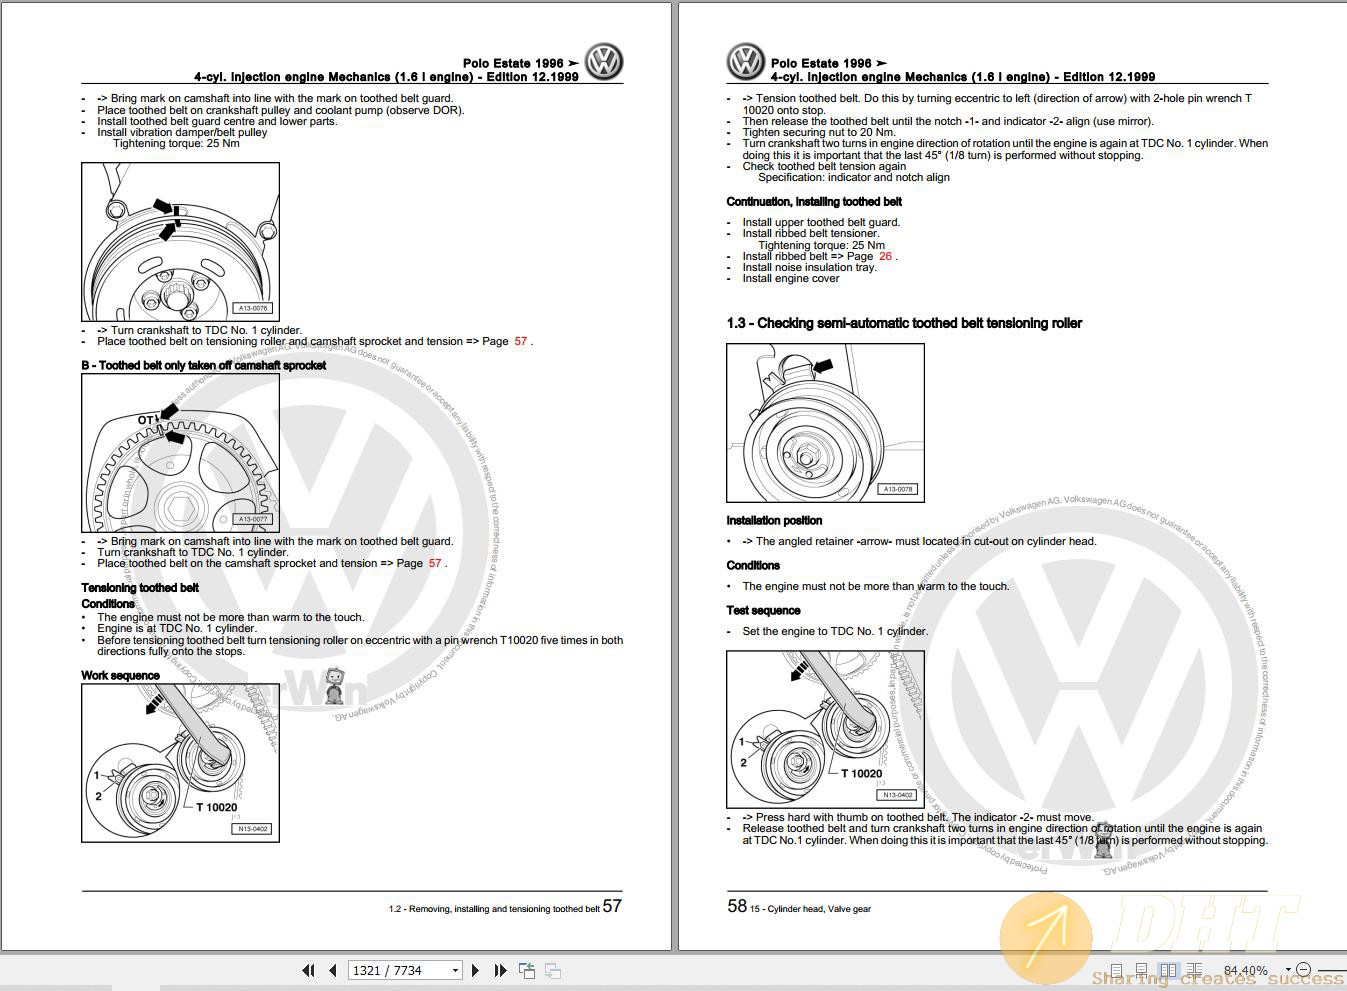Switch to continuous facing view layout
The width and height of the screenshot is (1347, 991).
click(1194, 970)
